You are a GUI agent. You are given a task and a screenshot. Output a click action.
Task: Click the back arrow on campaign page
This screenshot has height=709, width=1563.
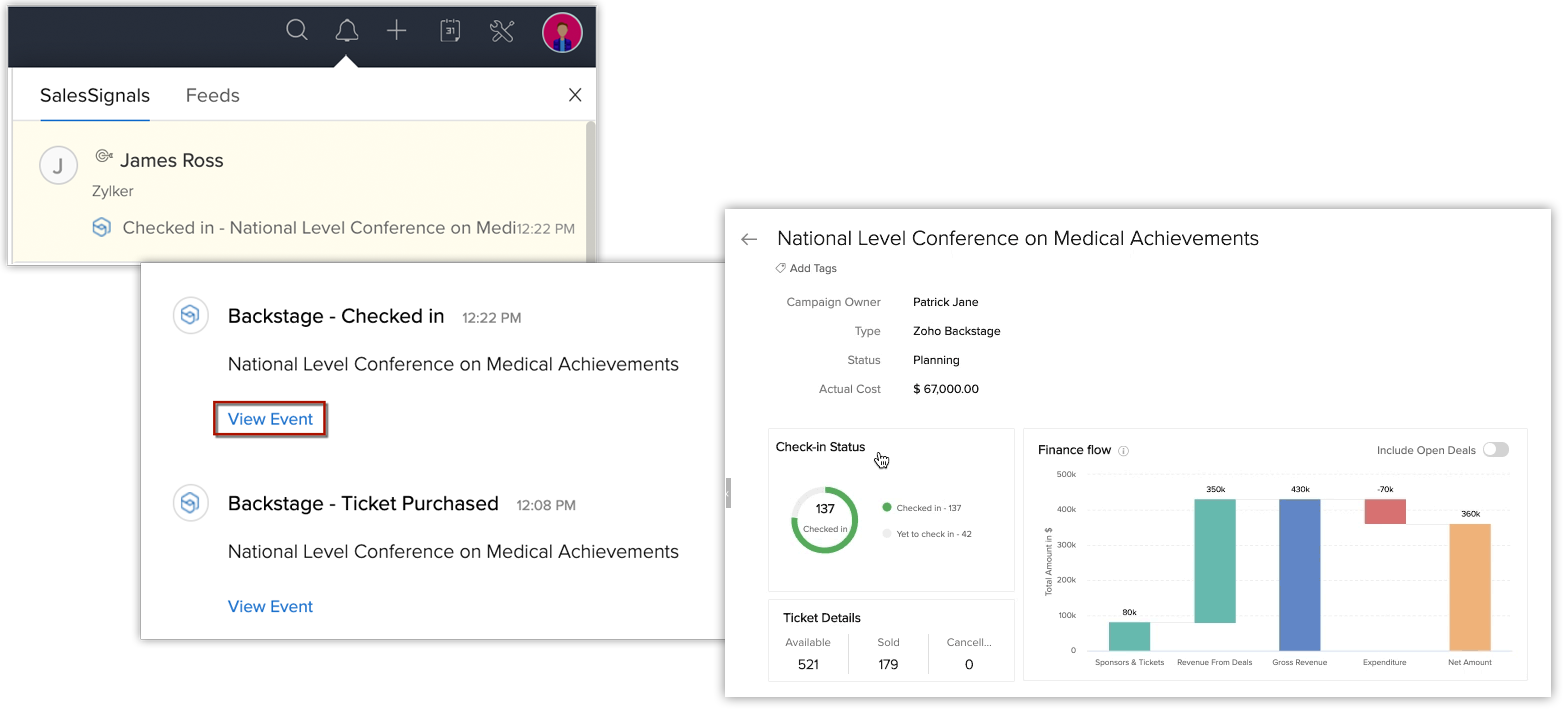tap(749, 239)
